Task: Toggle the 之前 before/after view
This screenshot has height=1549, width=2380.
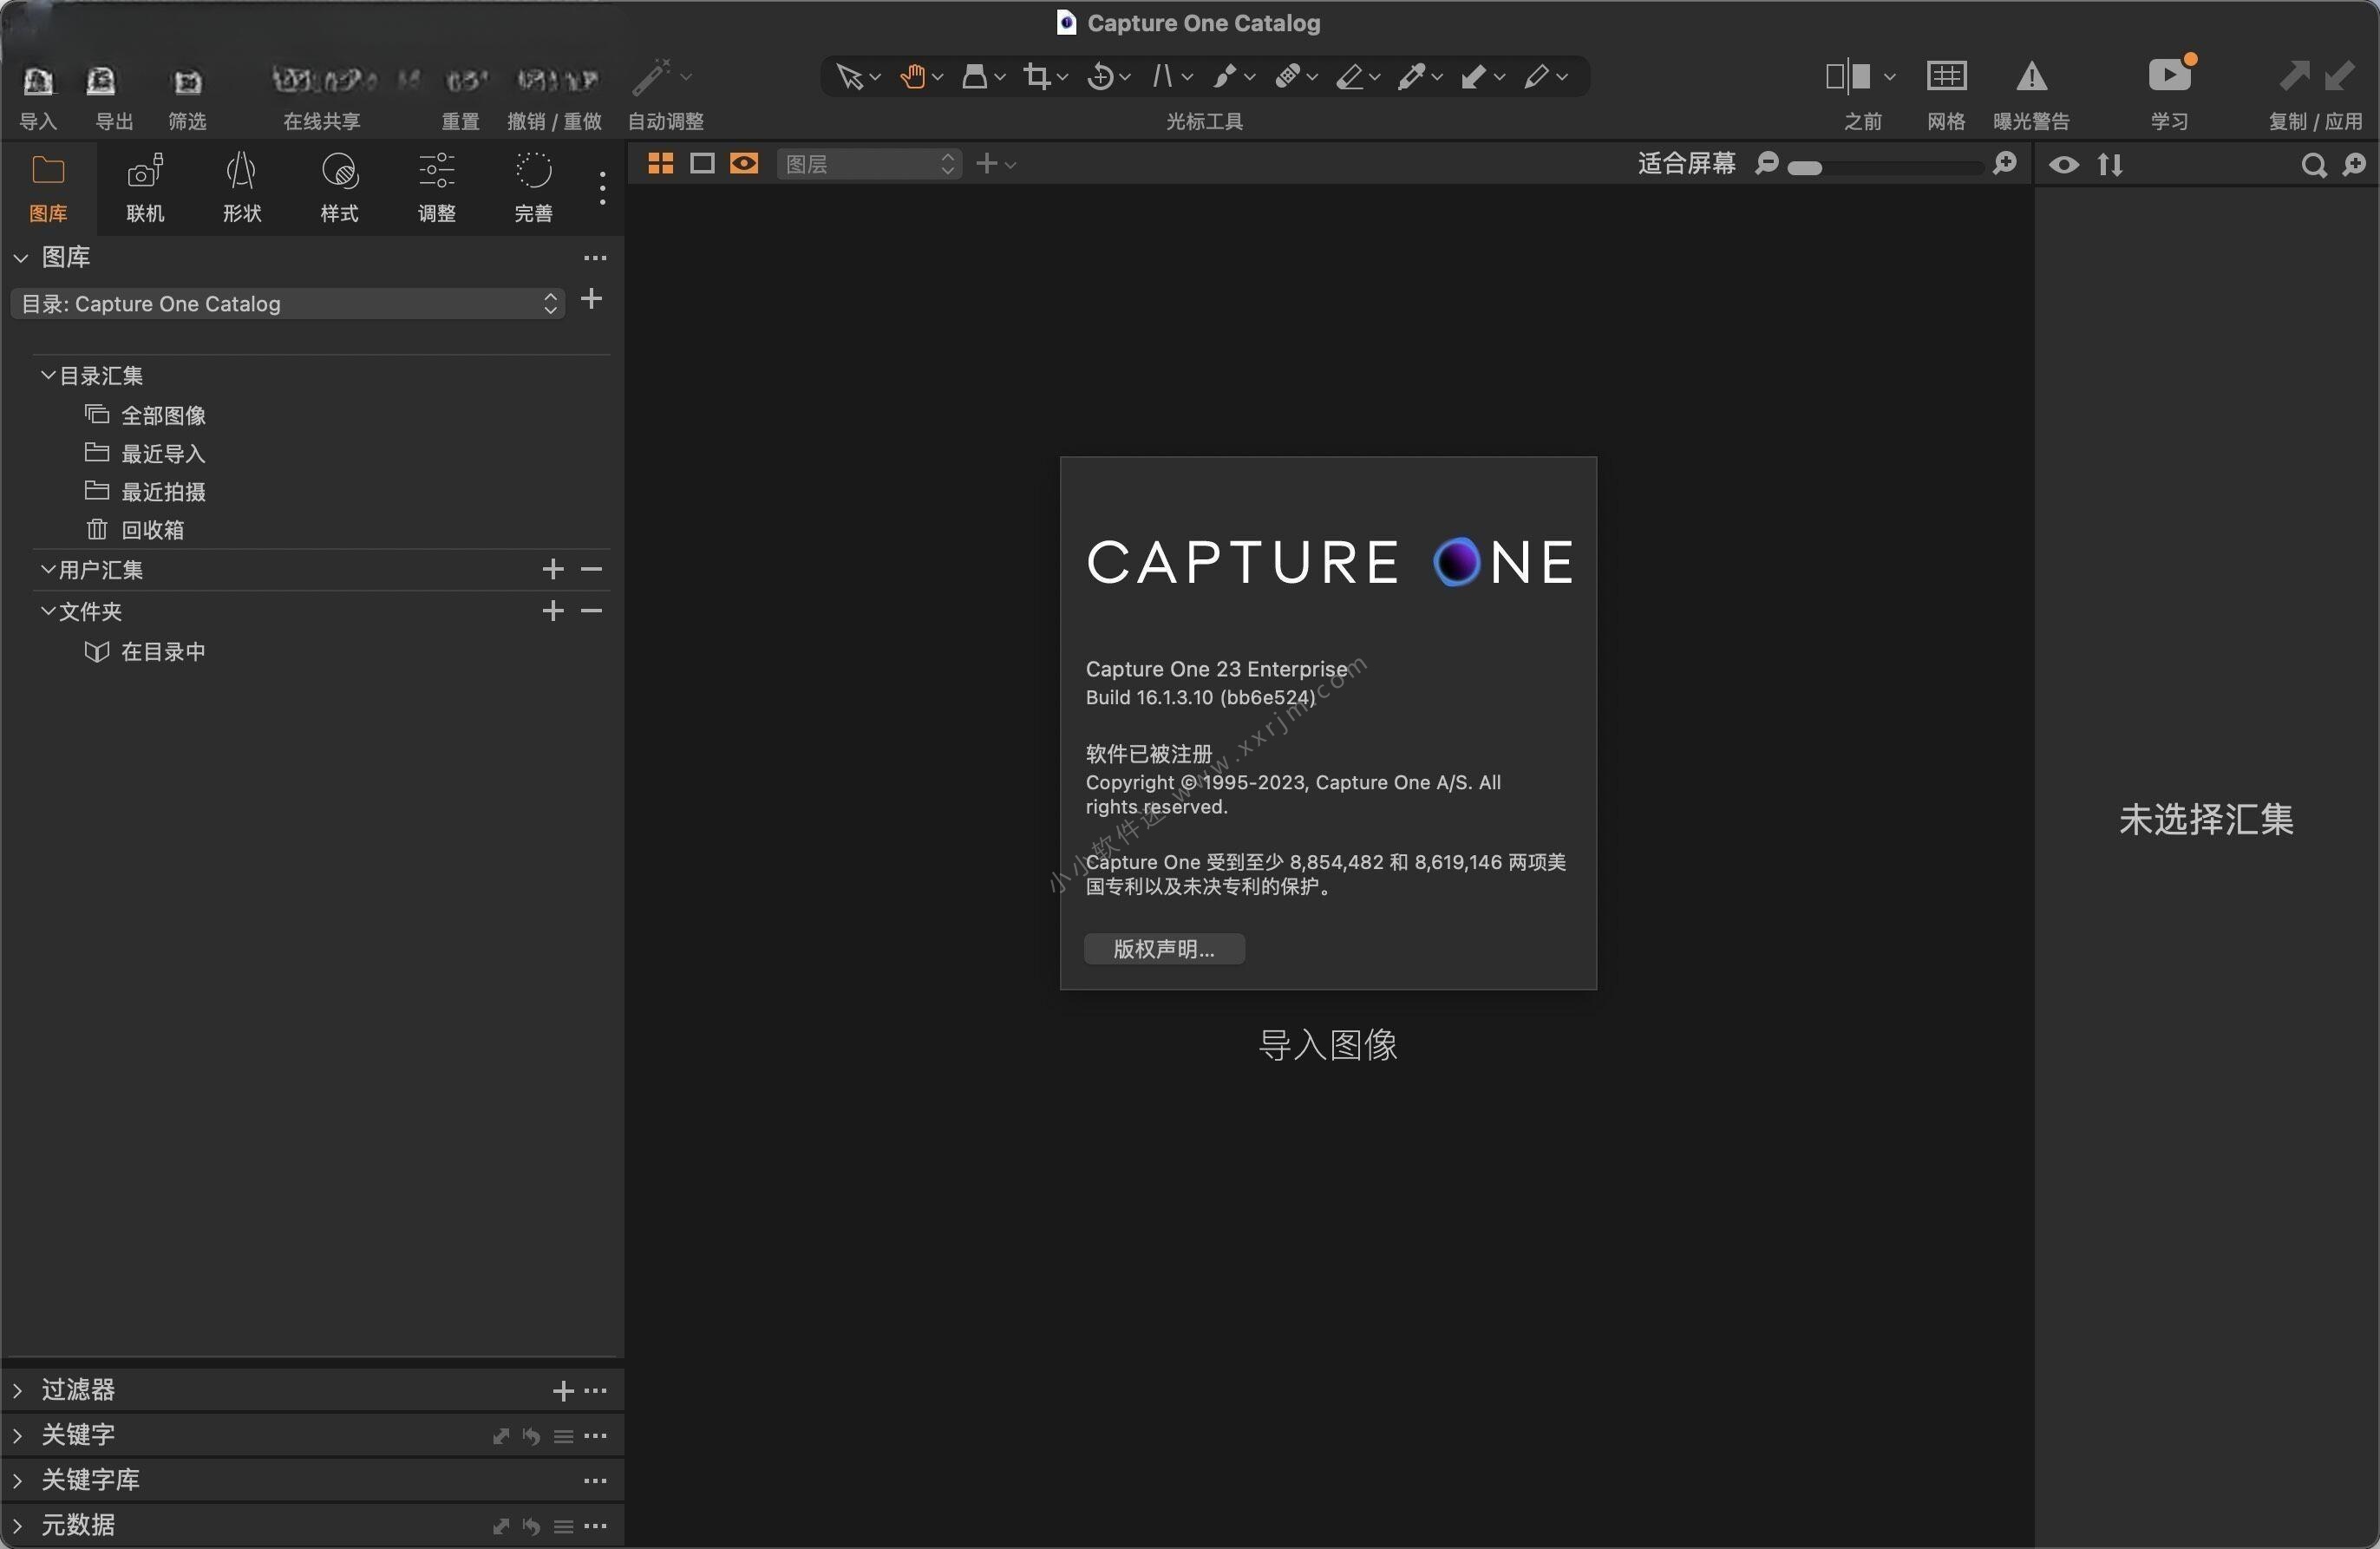Action: click(x=1848, y=76)
